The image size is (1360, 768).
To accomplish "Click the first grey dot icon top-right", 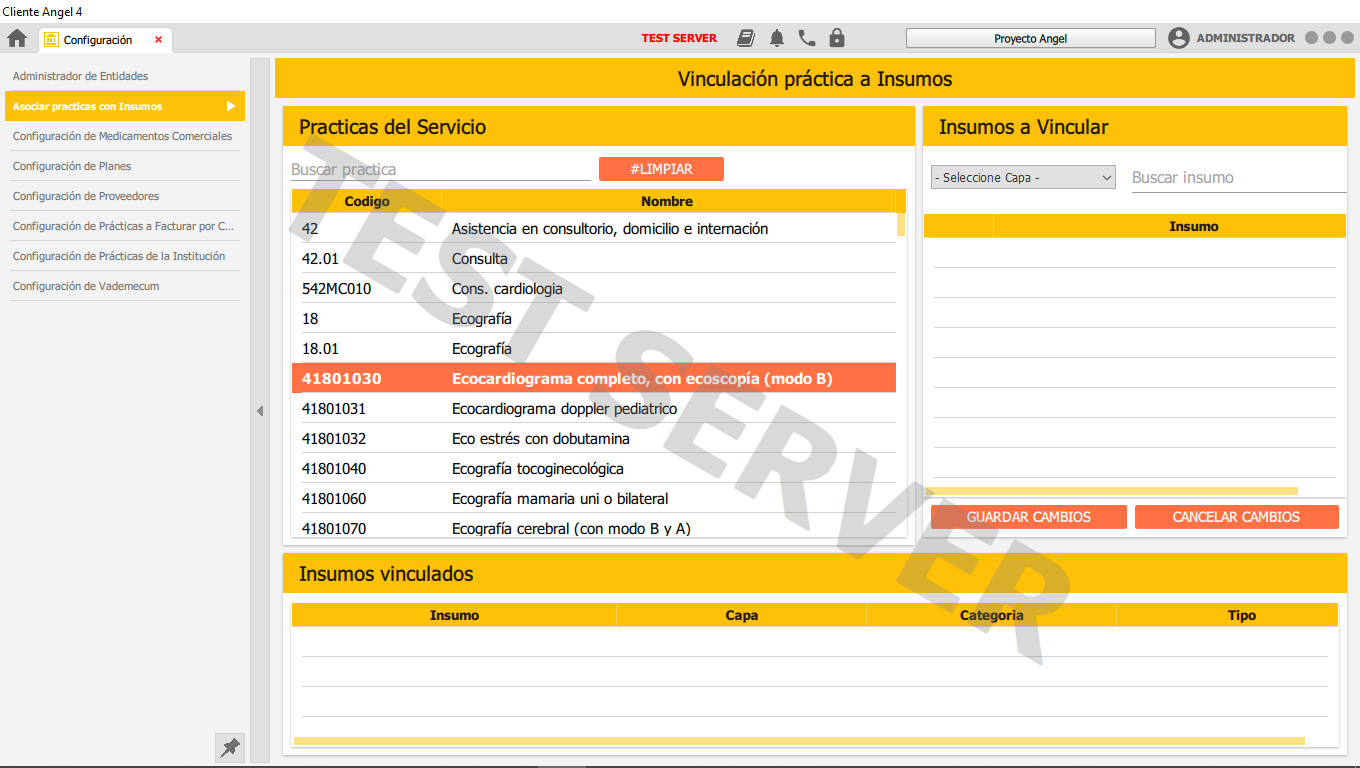I will point(1311,37).
